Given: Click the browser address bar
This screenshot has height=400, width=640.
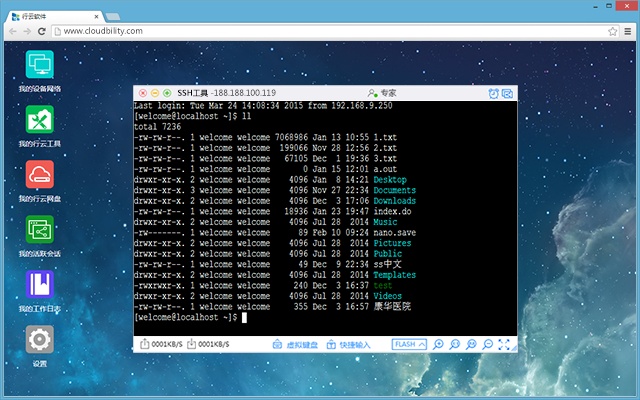Looking at the screenshot, I should pos(330,31).
